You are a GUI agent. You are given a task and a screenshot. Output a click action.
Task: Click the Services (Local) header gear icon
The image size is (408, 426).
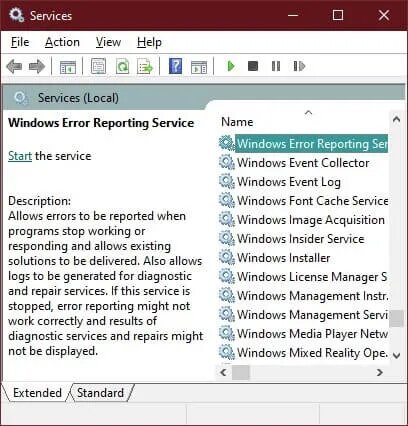[20, 98]
